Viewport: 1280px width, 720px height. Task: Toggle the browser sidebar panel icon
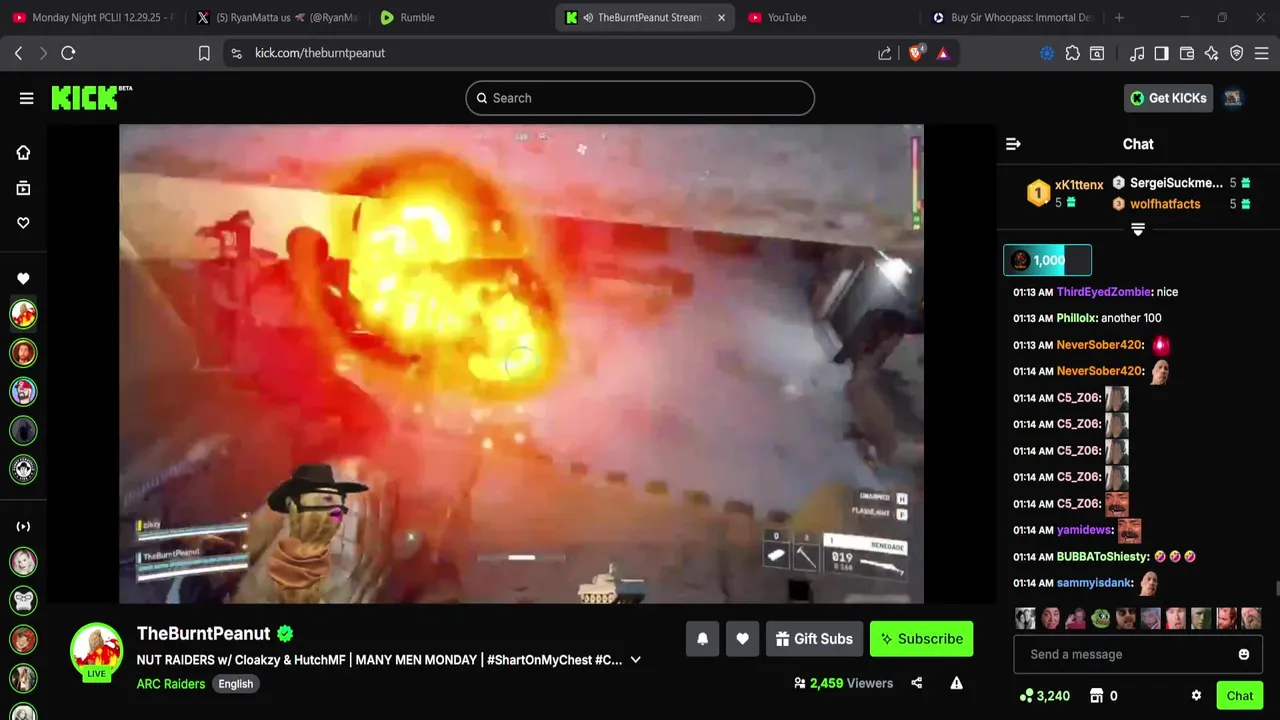(x=1161, y=53)
